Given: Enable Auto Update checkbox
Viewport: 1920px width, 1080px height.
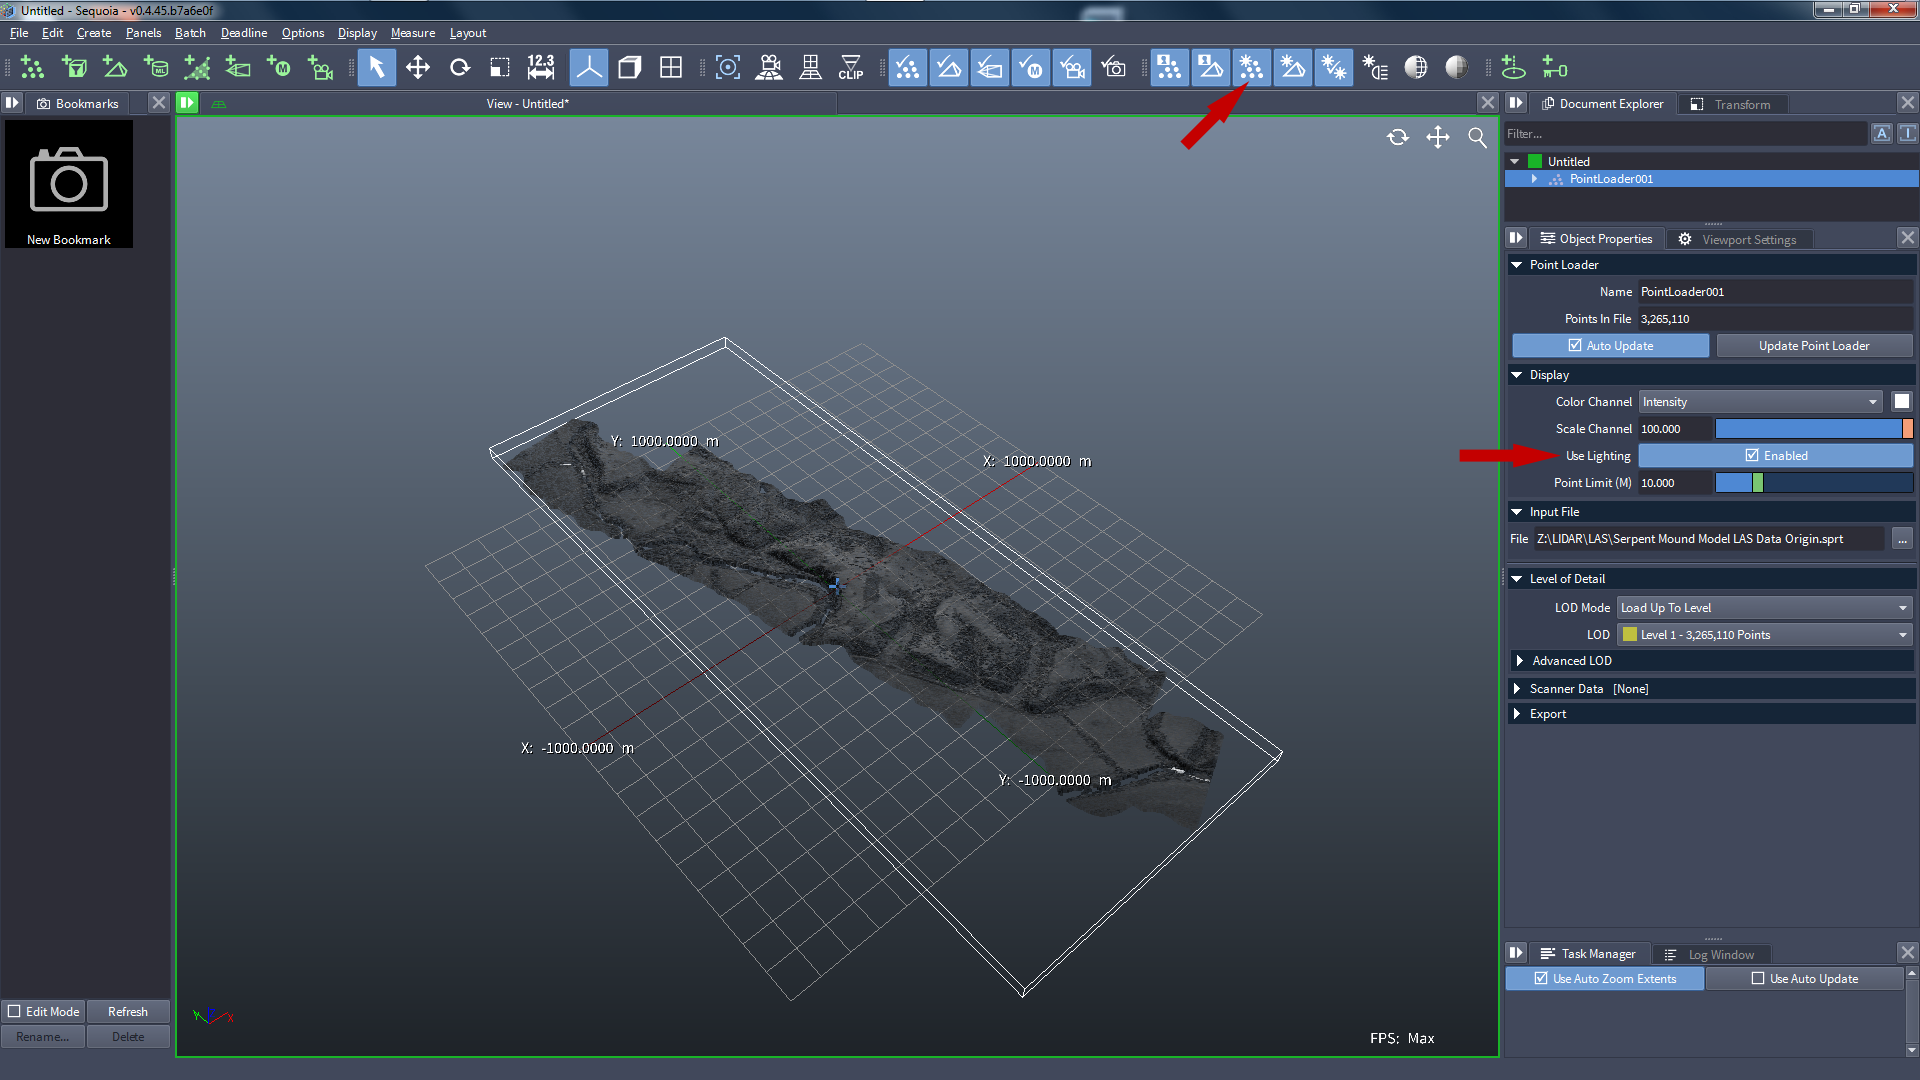Looking at the screenshot, I should [x=1572, y=345].
